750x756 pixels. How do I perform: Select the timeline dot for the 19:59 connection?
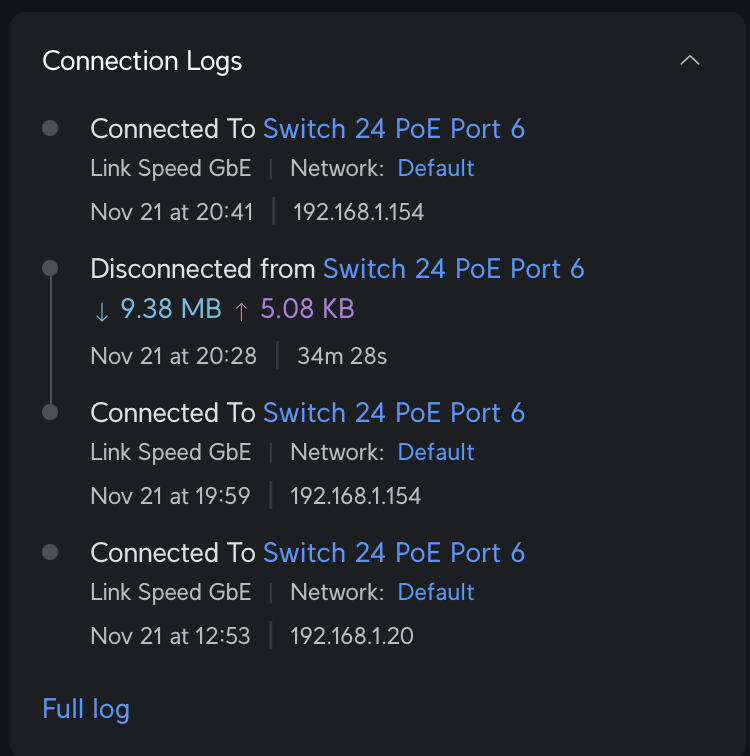[50, 412]
